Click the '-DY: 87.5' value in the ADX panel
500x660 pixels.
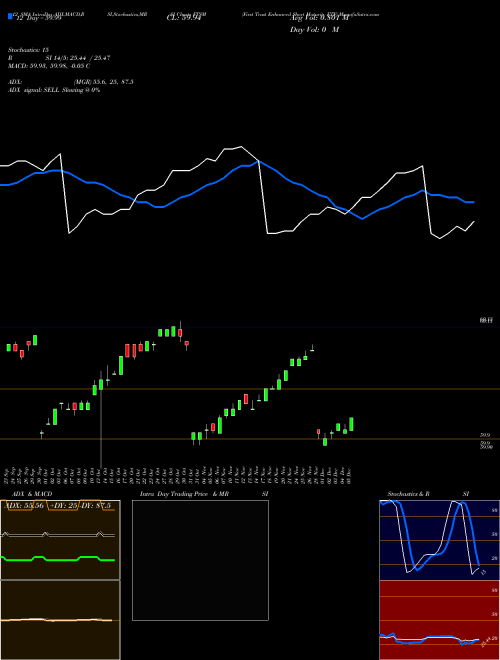(x=94, y=506)
